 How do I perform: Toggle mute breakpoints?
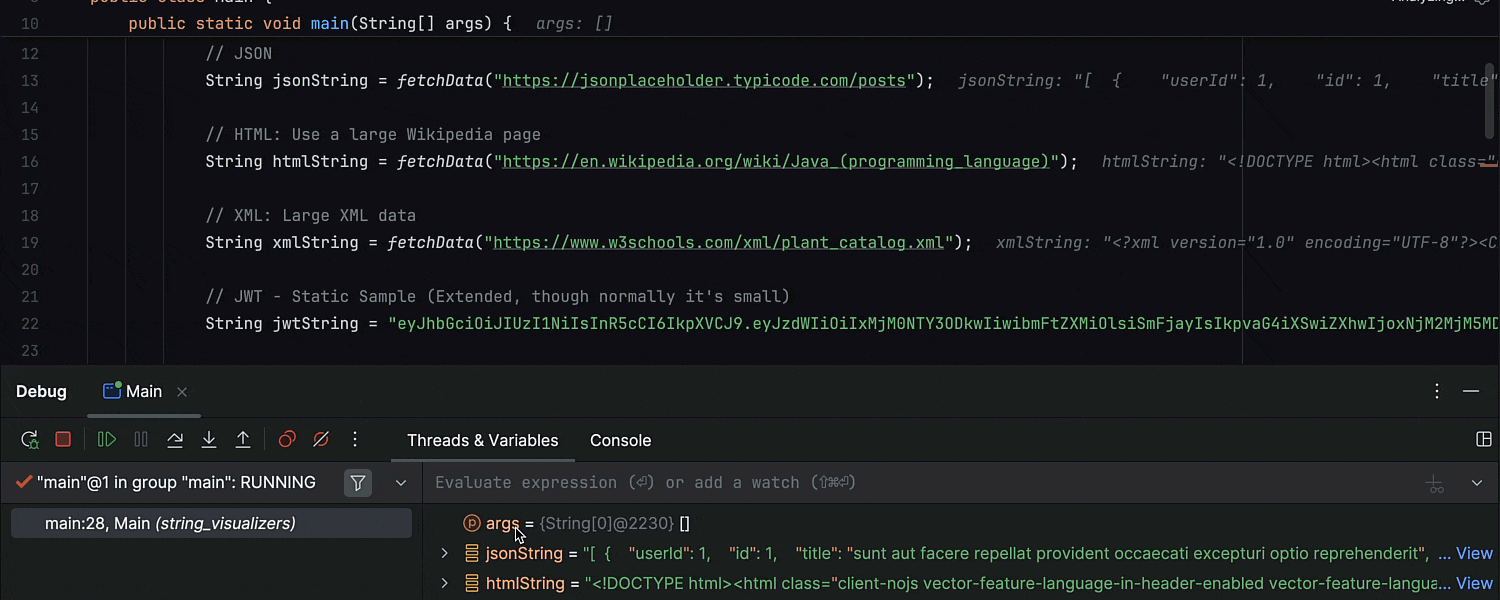tap(321, 440)
